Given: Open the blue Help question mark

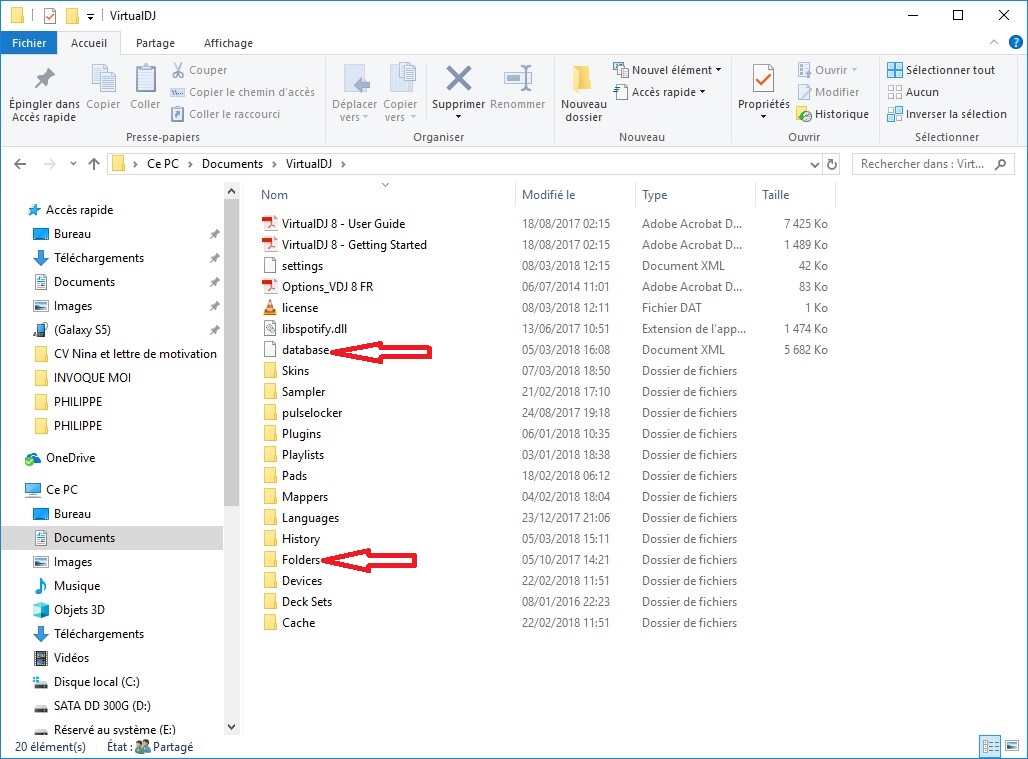Looking at the screenshot, I should [x=1016, y=43].
